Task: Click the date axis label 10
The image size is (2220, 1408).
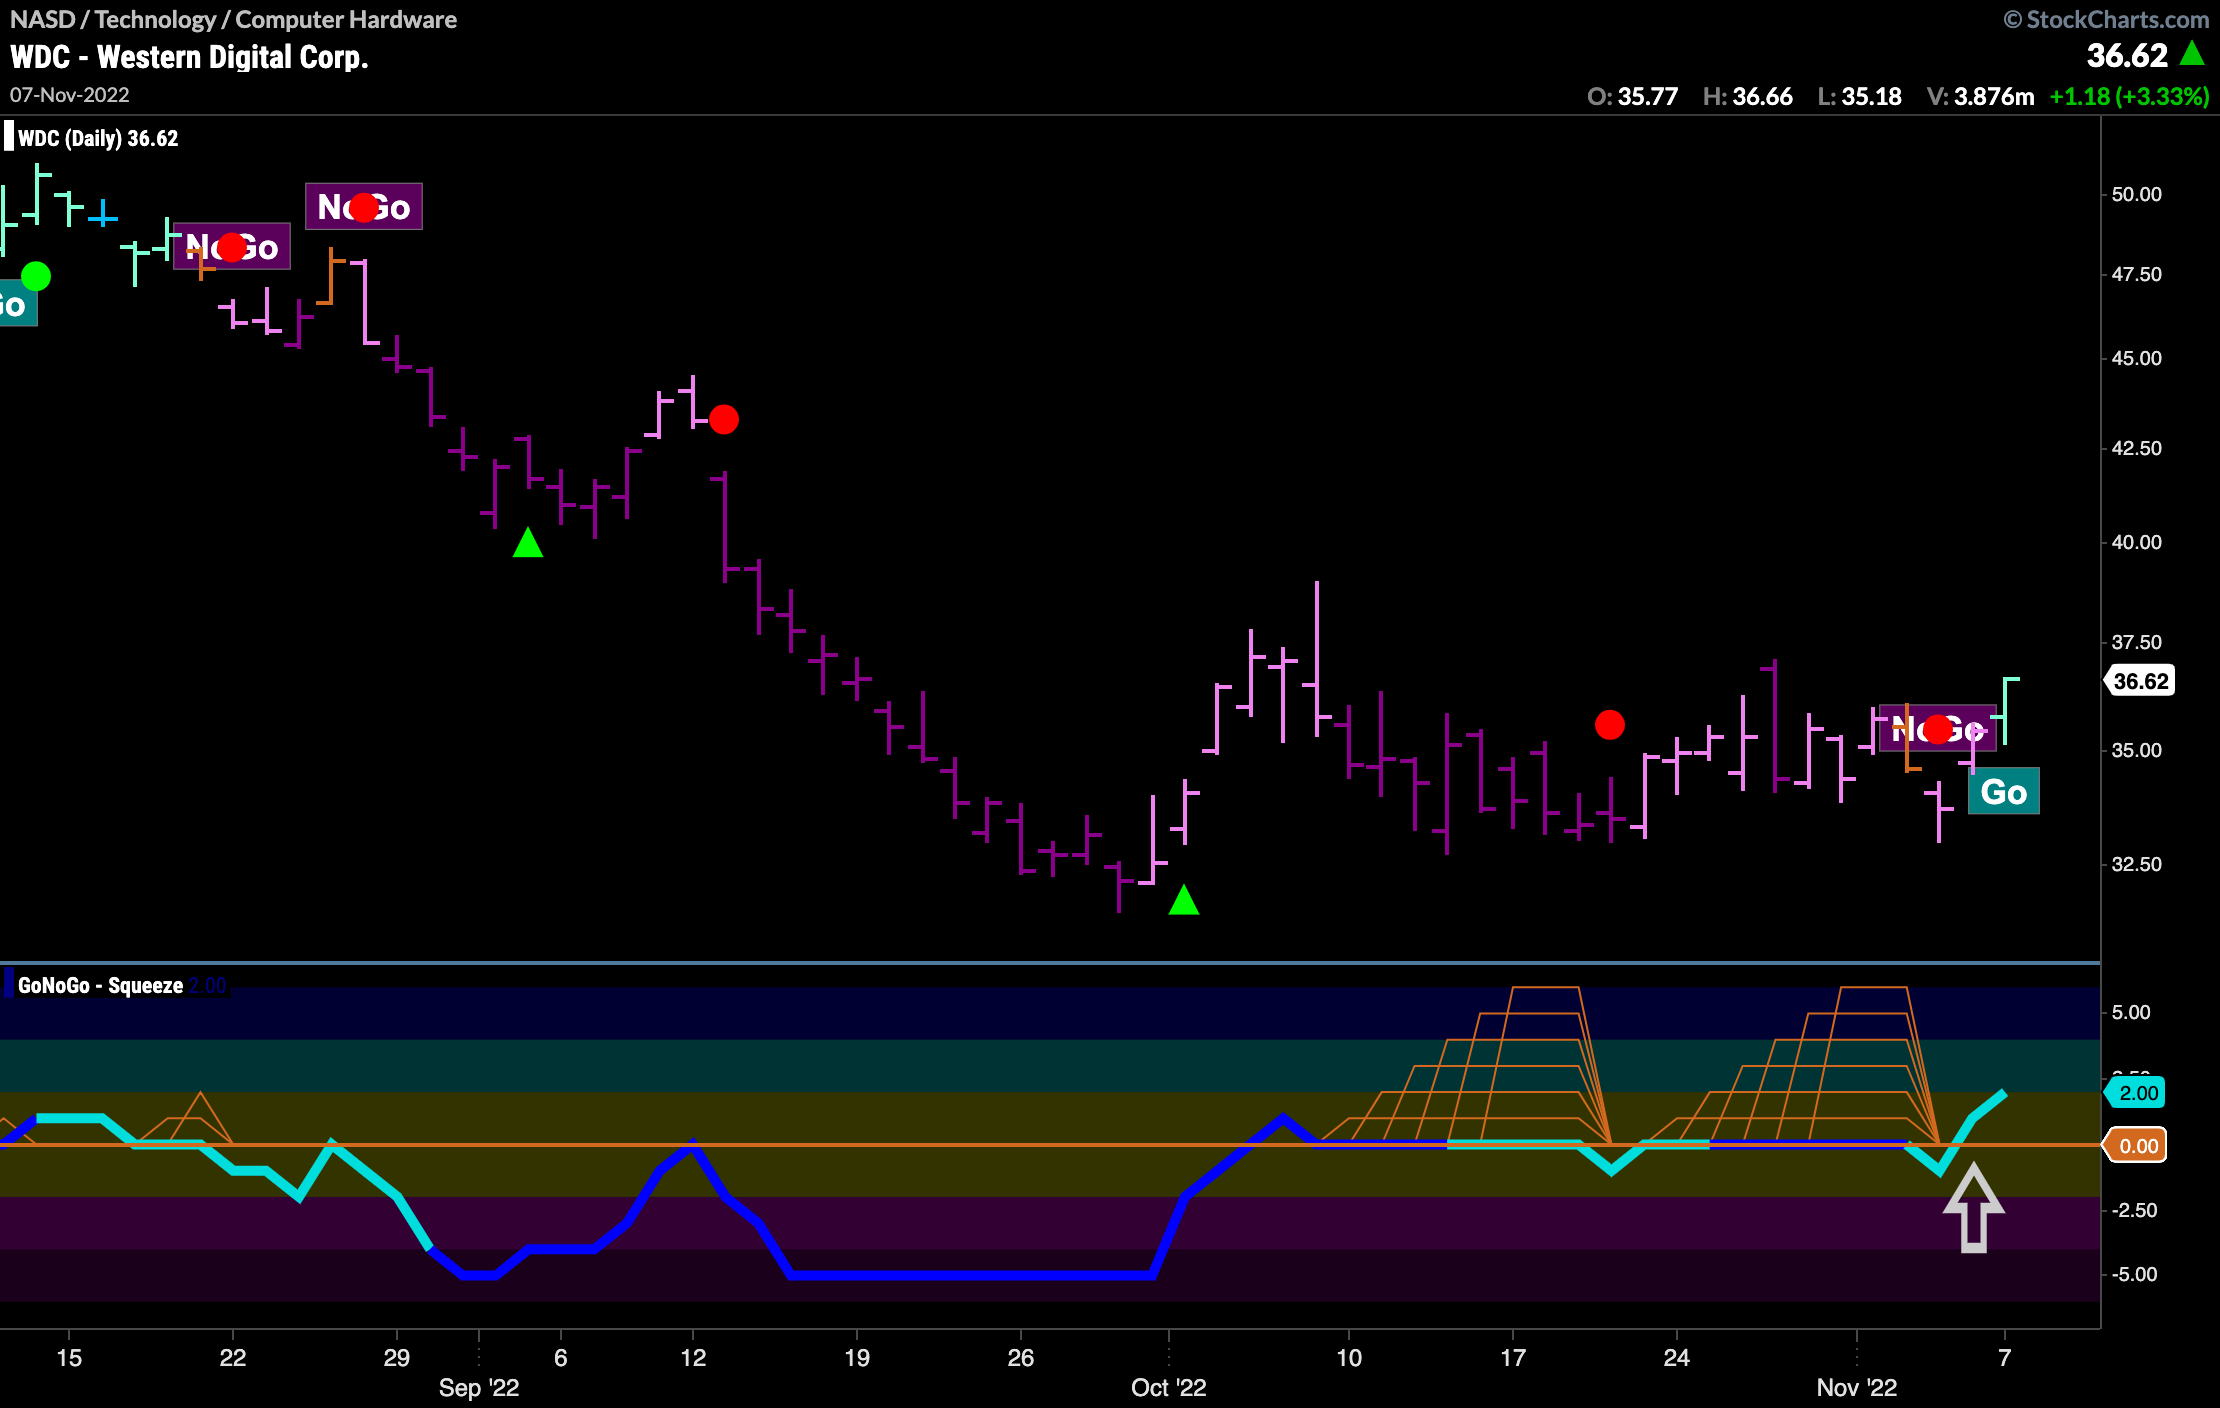Action: tap(1349, 1357)
